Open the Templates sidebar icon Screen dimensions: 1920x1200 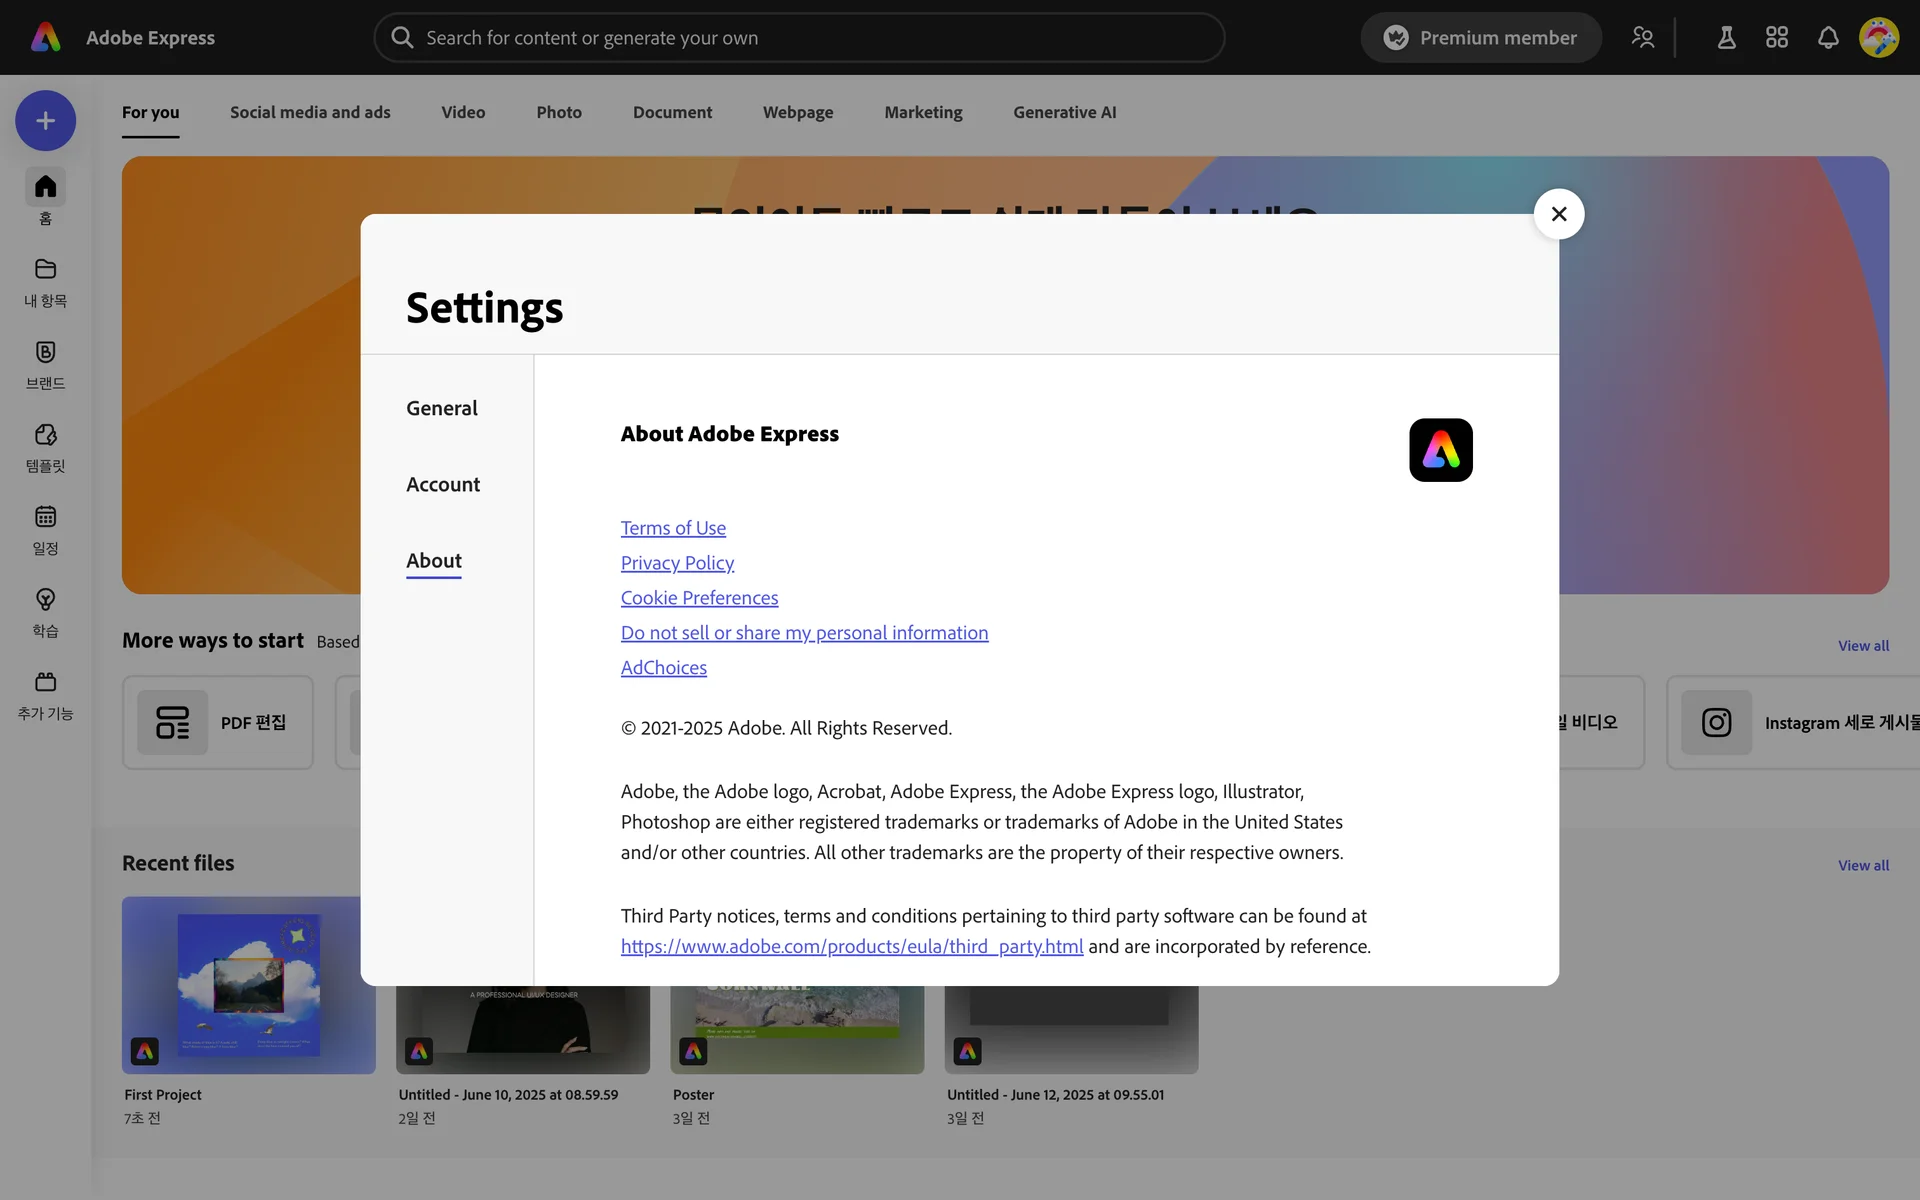pos(45,435)
